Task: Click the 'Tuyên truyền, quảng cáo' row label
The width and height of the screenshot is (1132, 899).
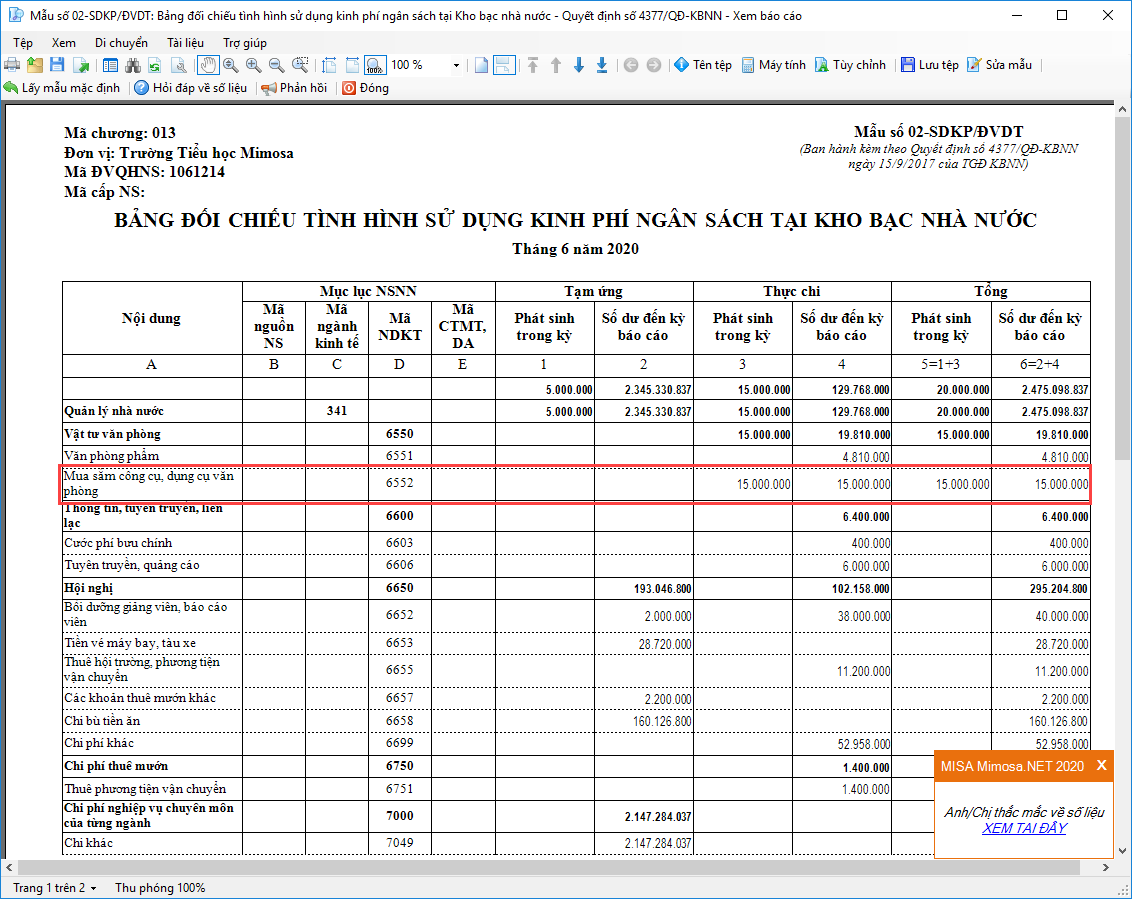Action: pos(131,565)
